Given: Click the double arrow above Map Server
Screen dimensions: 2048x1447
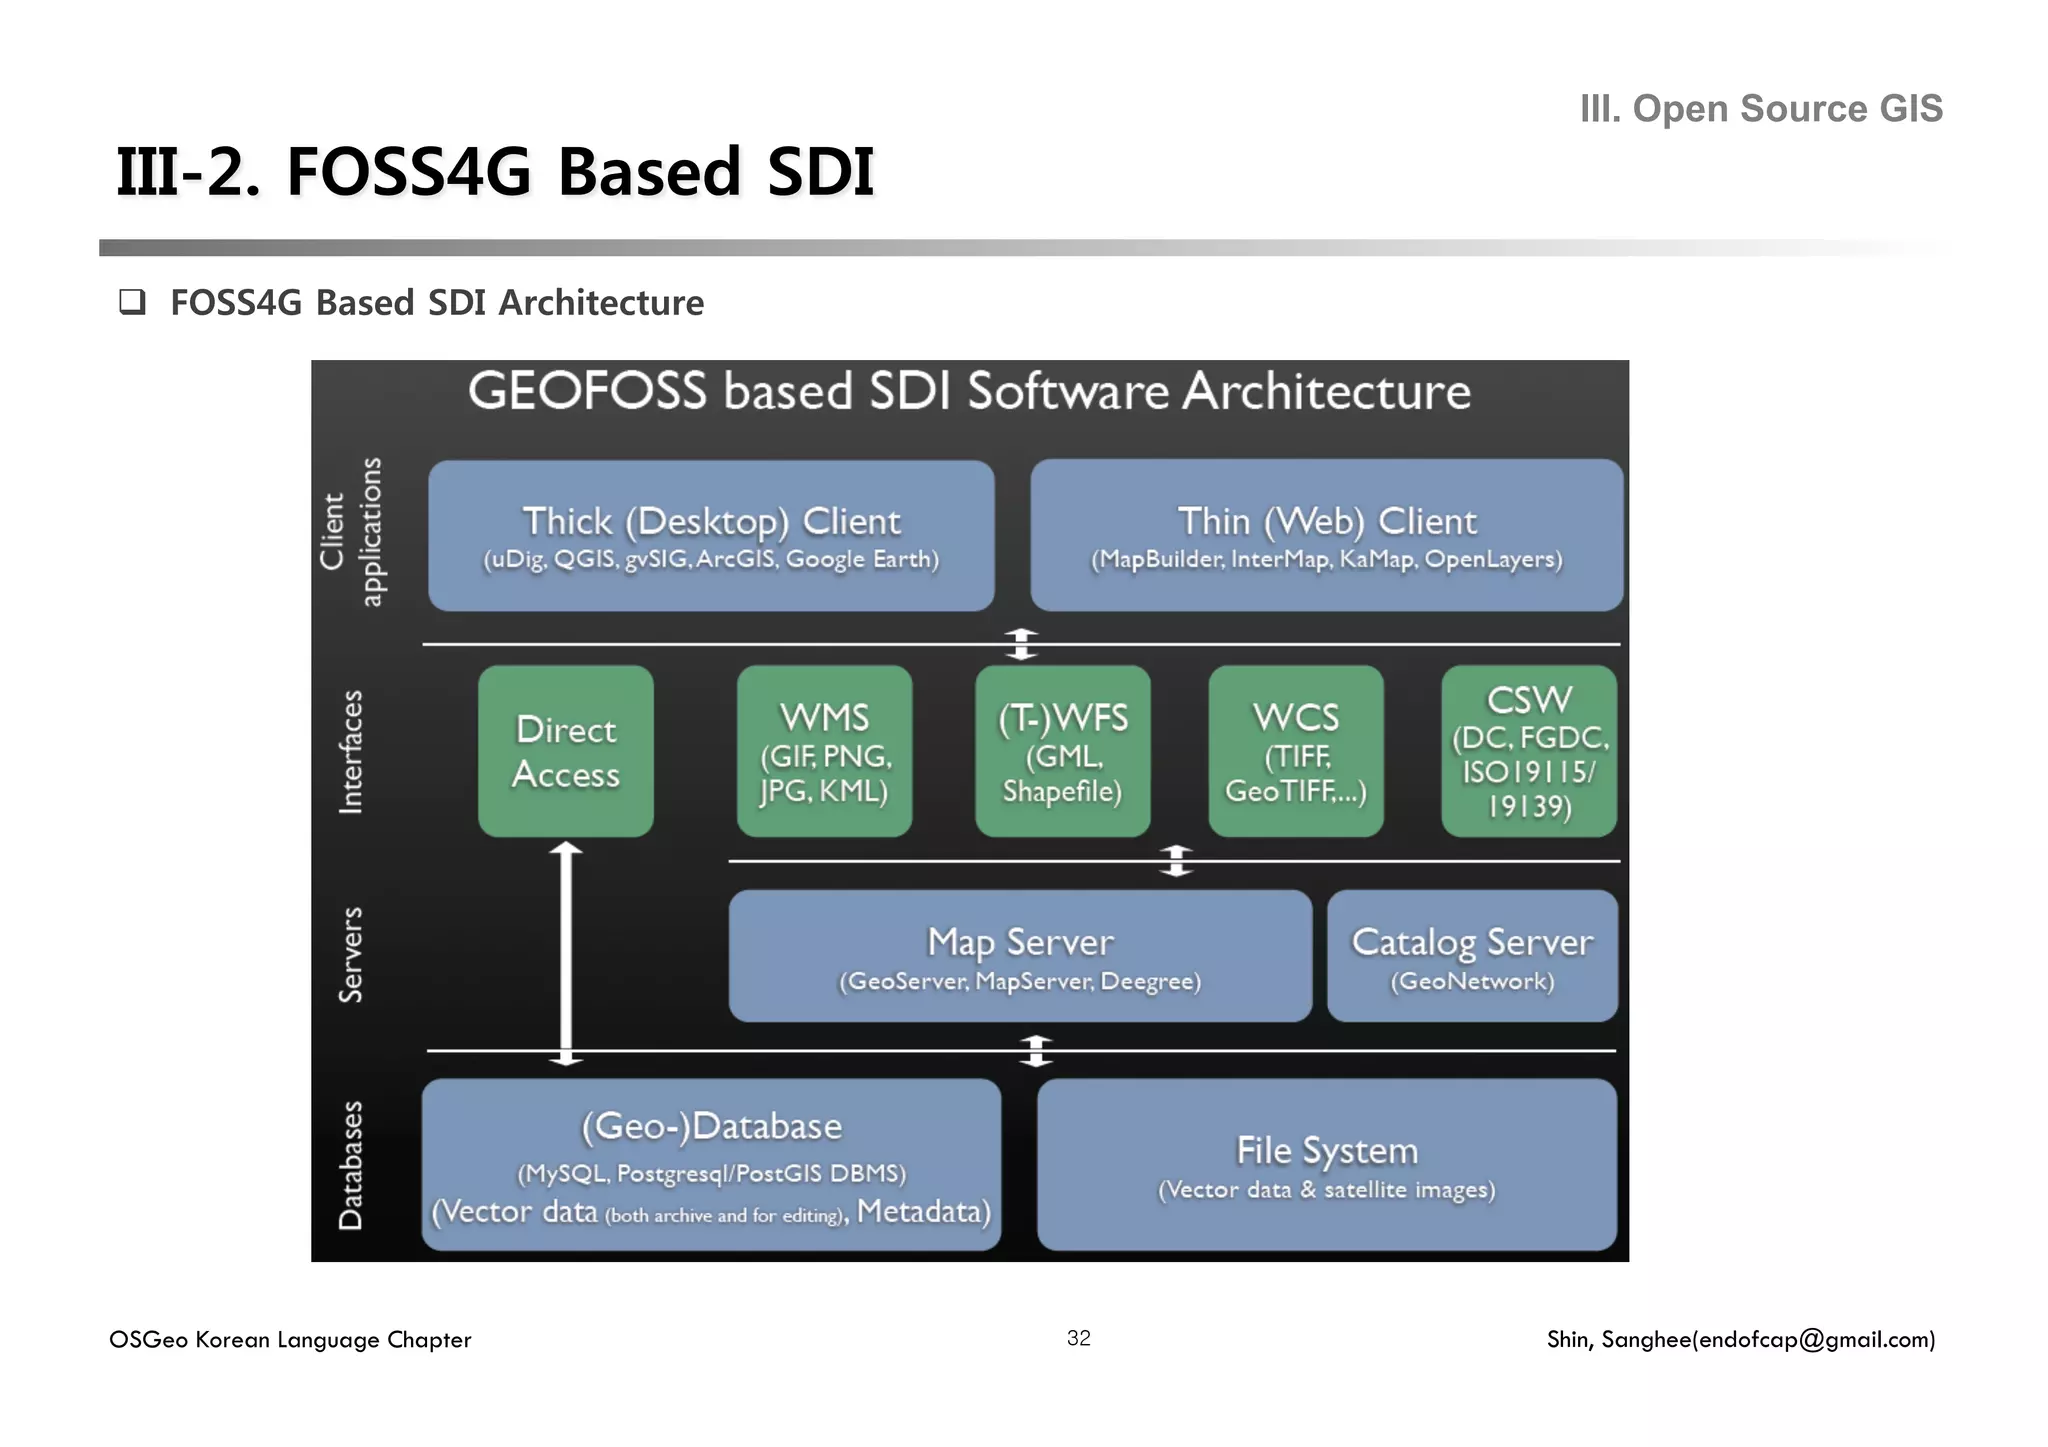Looking at the screenshot, I should click(x=1176, y=861).
